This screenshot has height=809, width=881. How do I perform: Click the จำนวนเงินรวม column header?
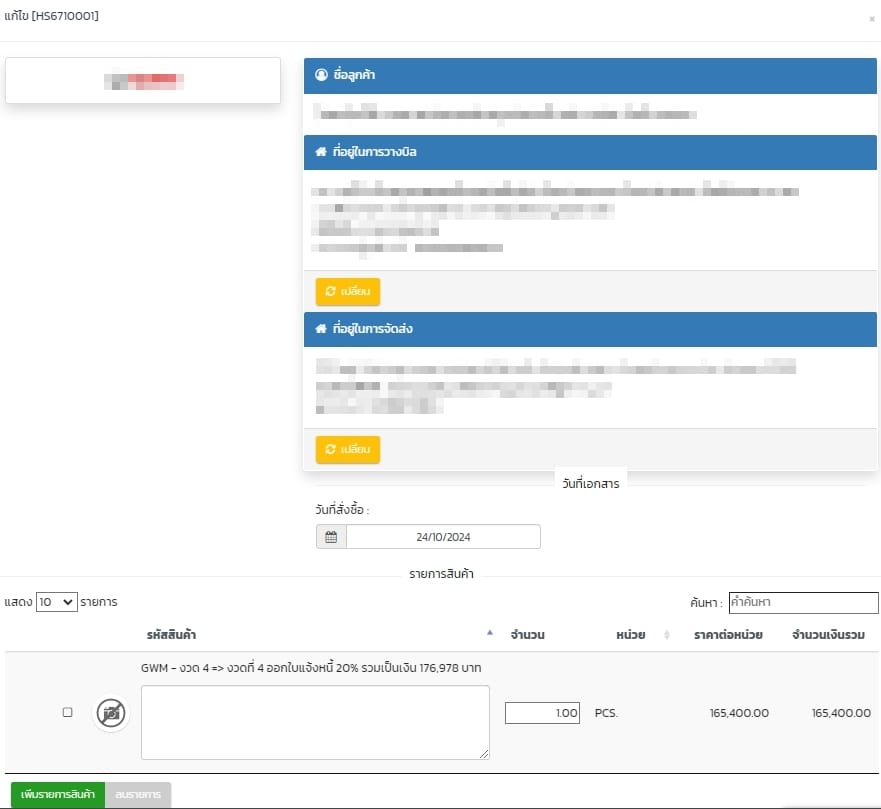point(828,635)
